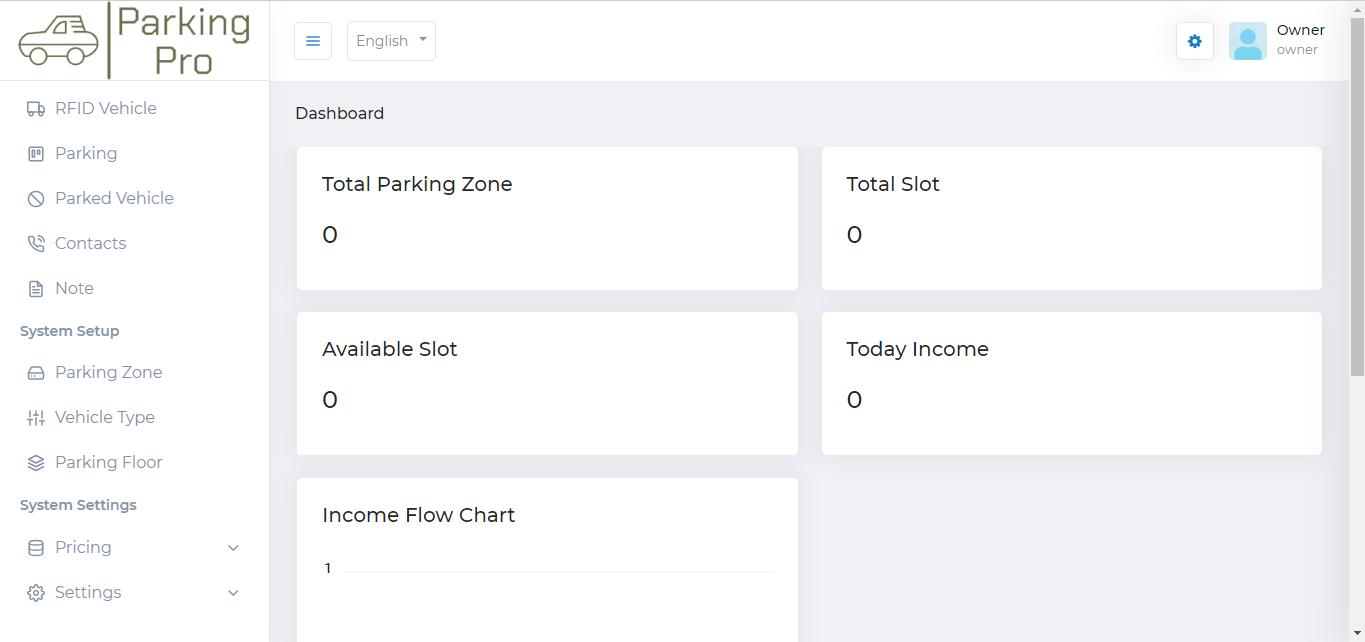Click the page vertical scrollbar

click(1356, 200)
